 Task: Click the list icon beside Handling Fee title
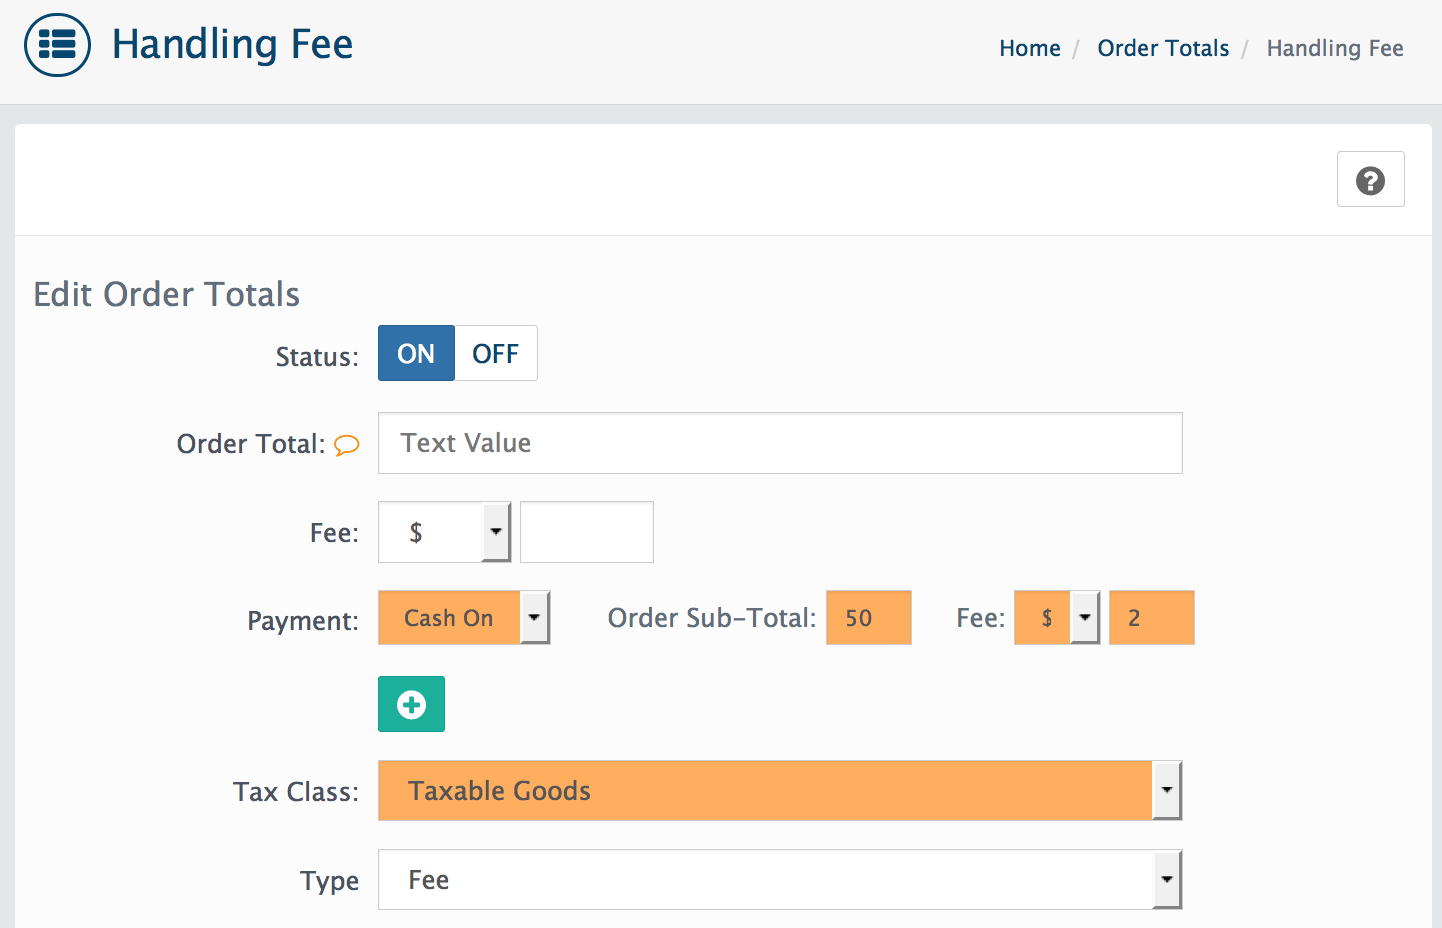[x=57, y=45]
